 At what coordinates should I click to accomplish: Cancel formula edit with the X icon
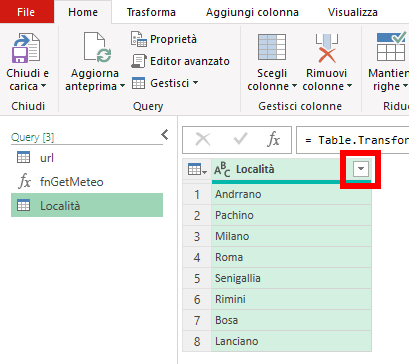point(203,139)
